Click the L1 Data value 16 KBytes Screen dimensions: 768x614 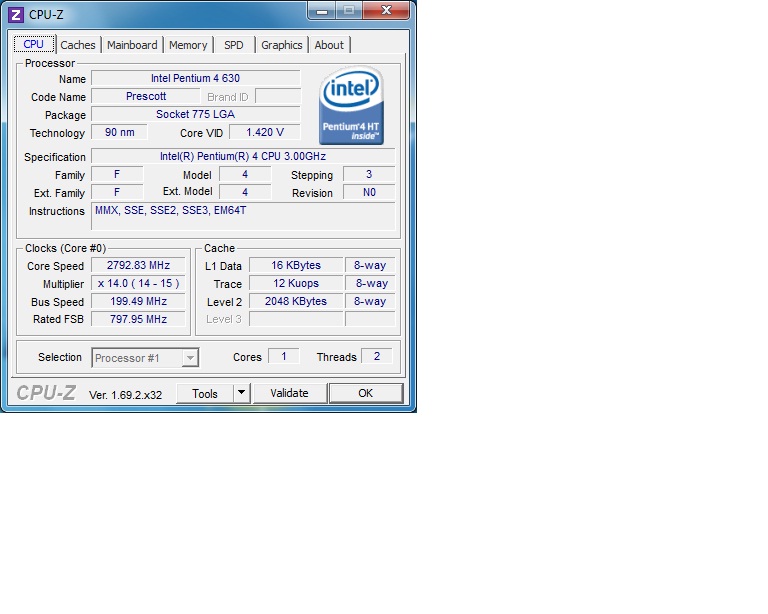coord(296,265)
